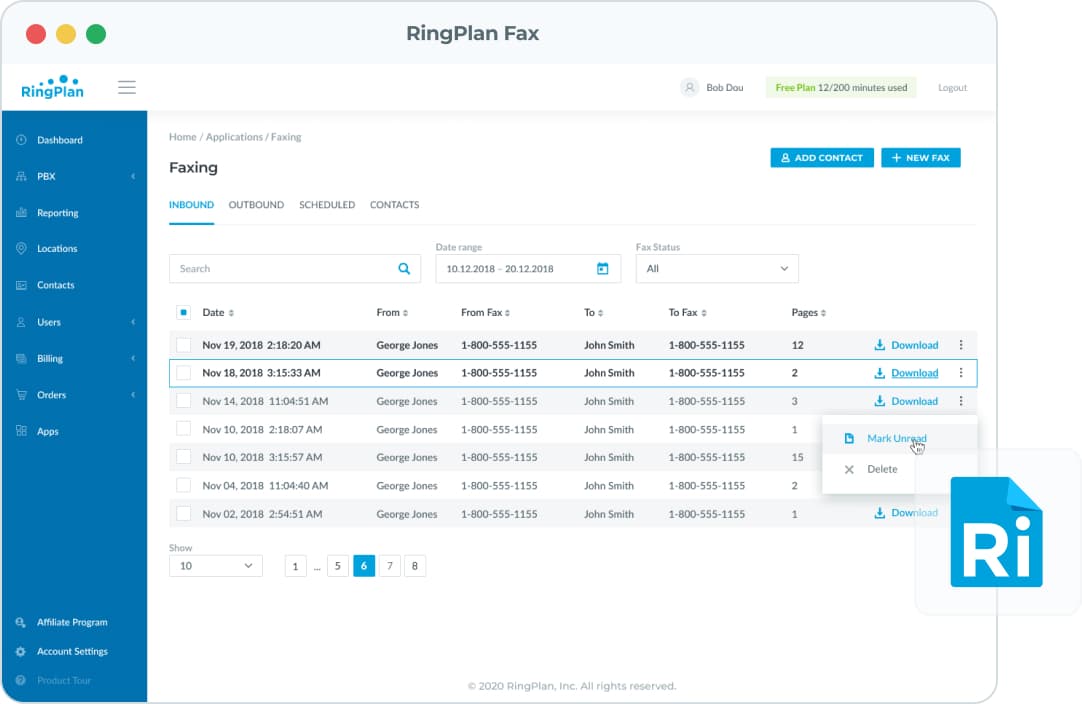Click the New Fax button
Image resolution: width=1082 pixels, height=704 pixels.
[x=921, y=157]
